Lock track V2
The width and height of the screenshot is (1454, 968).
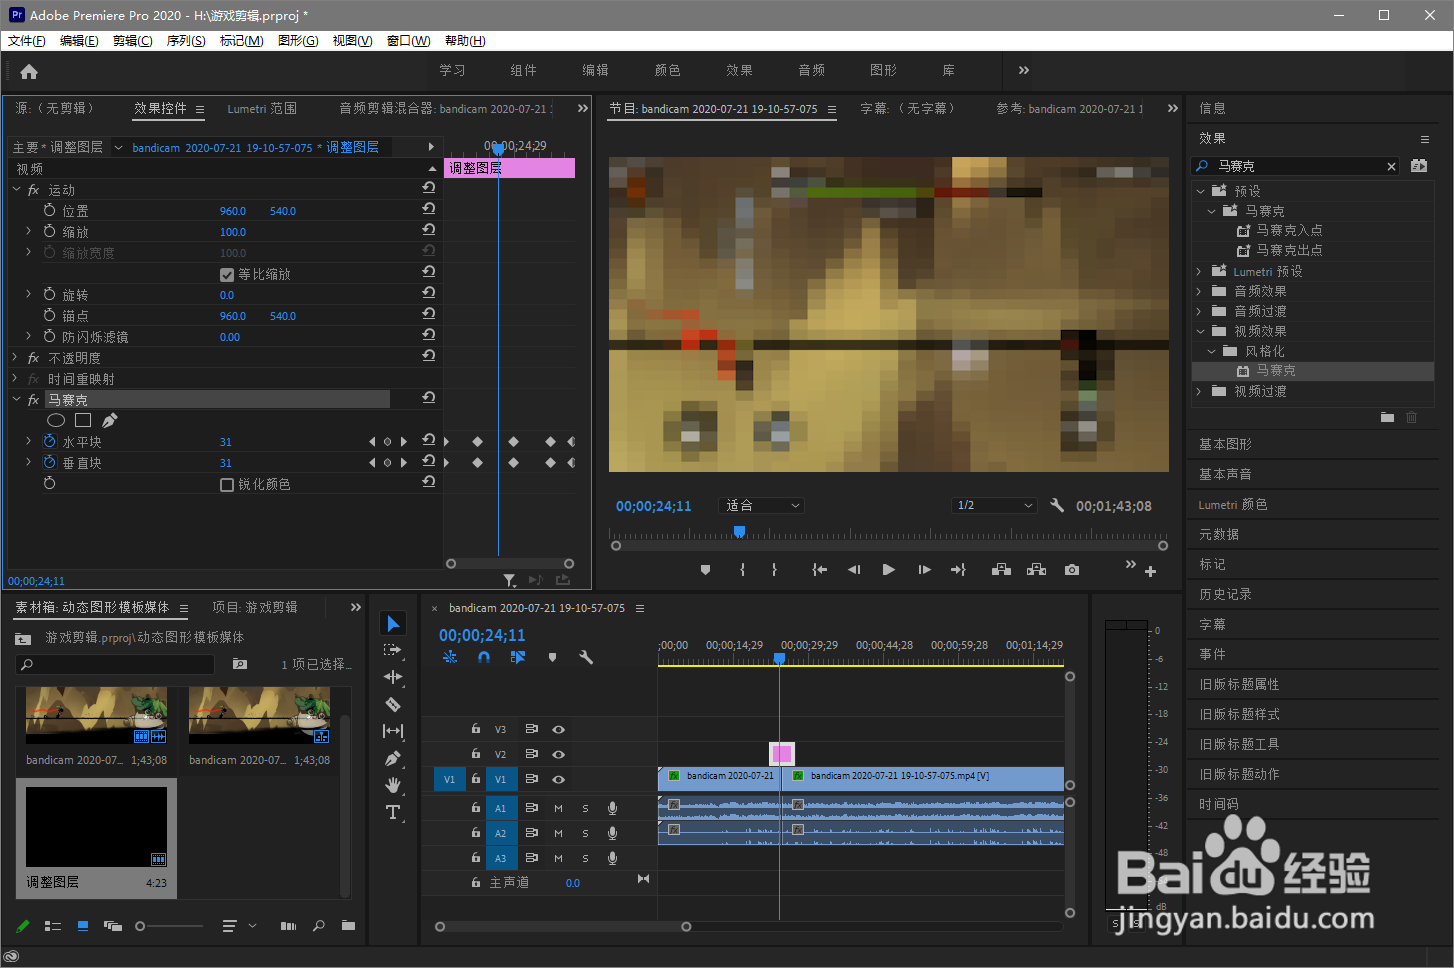pos(476,754)
